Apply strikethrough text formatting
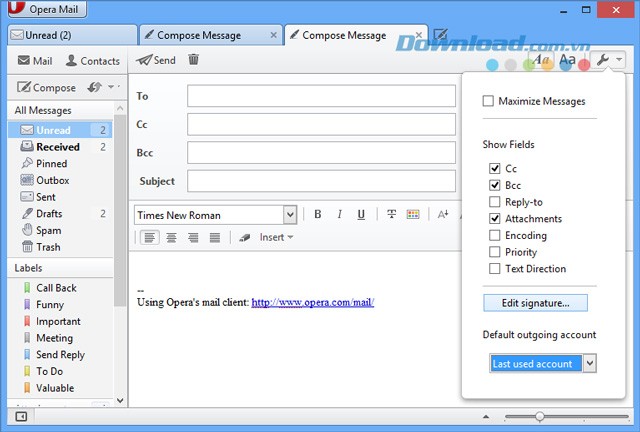 [391, 214]
